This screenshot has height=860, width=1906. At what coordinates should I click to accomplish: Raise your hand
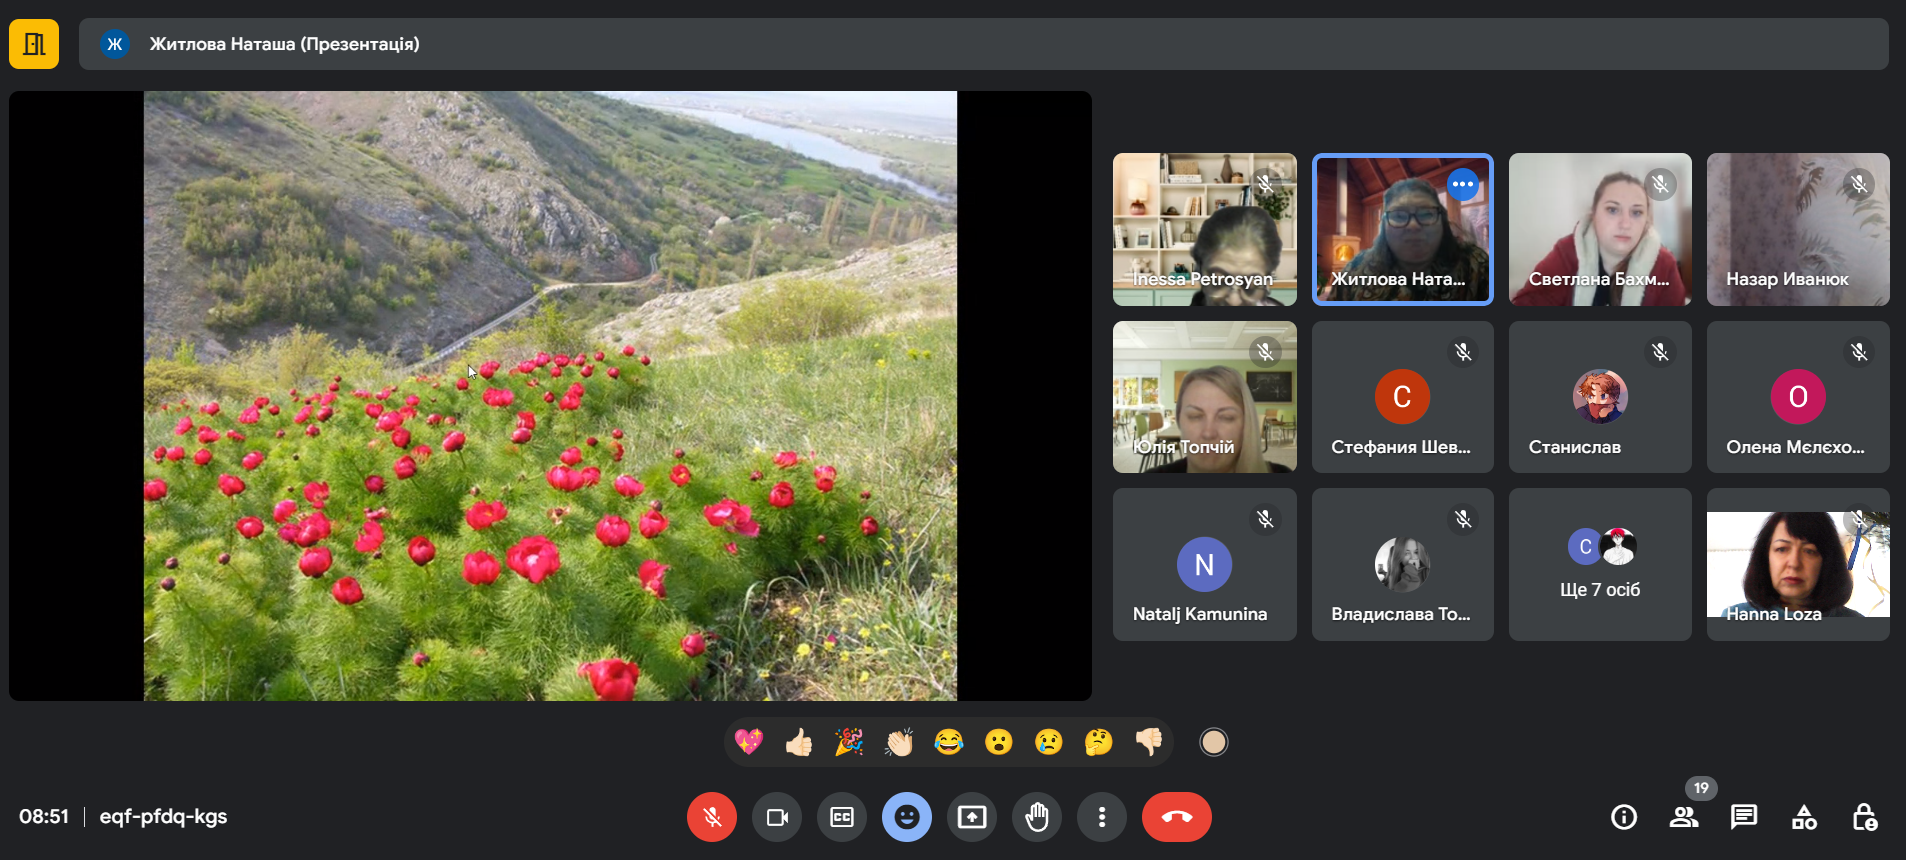click(x=1037, y=817)
